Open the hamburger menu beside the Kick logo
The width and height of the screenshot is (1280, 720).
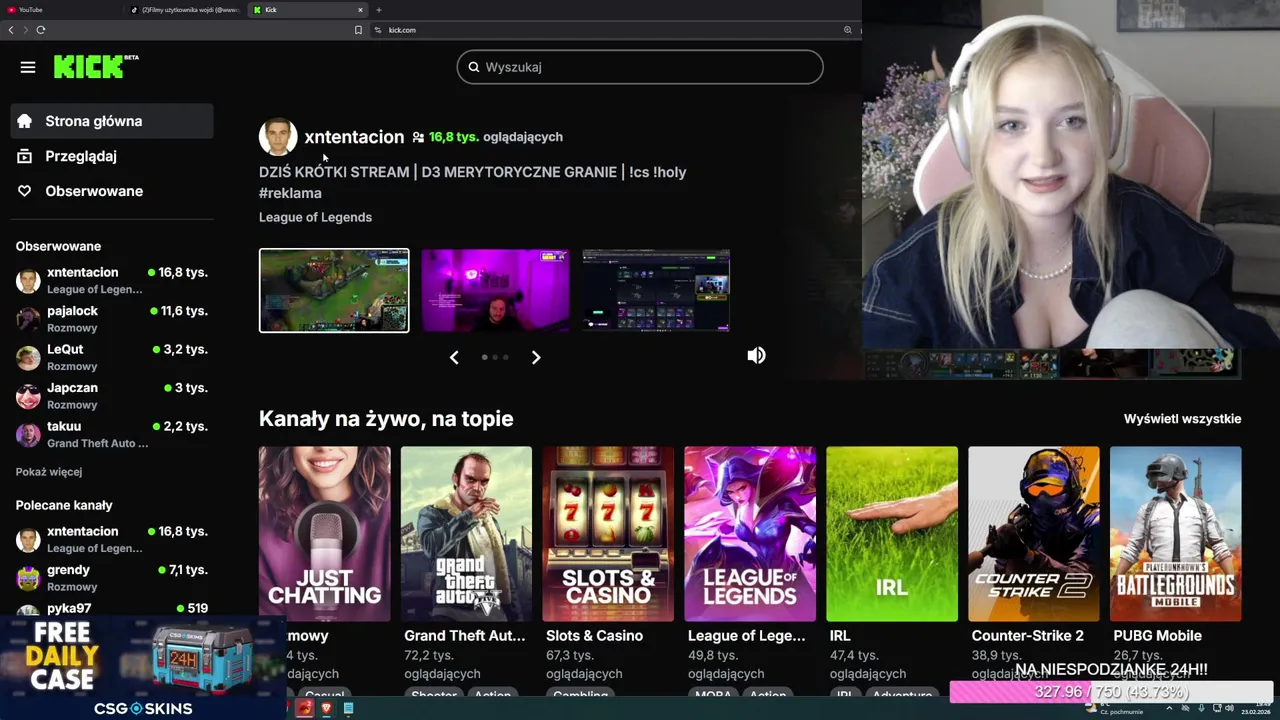click(28, 67)
